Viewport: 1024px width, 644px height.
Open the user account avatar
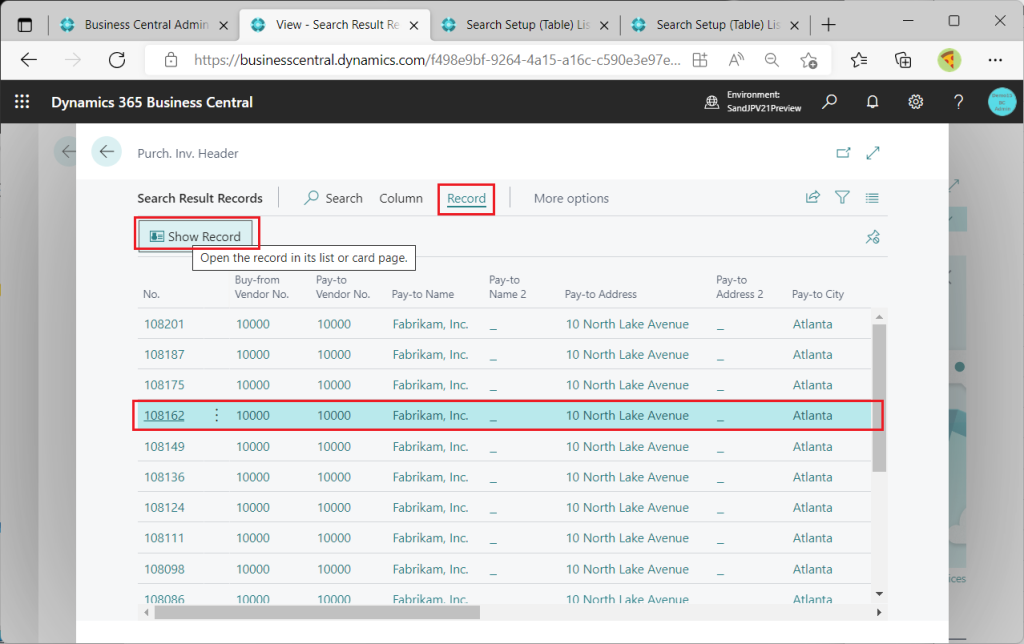(1002, 102)
